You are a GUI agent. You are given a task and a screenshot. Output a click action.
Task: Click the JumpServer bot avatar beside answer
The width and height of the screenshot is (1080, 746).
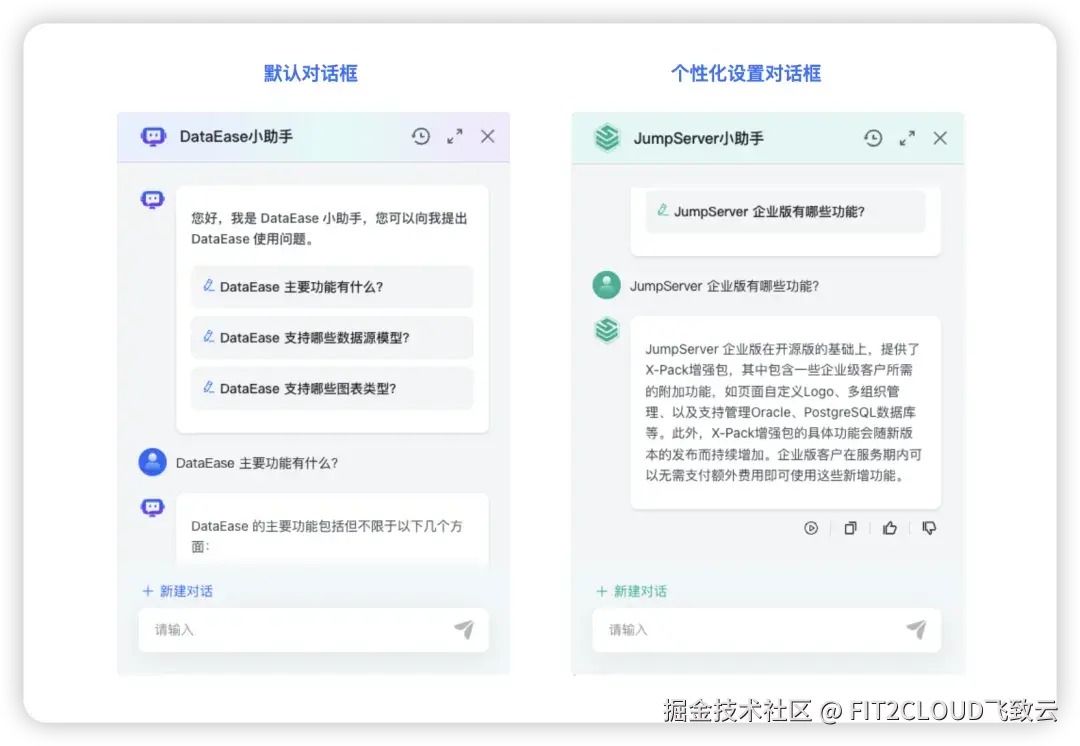pyautogui.click(x=607, y=330)
